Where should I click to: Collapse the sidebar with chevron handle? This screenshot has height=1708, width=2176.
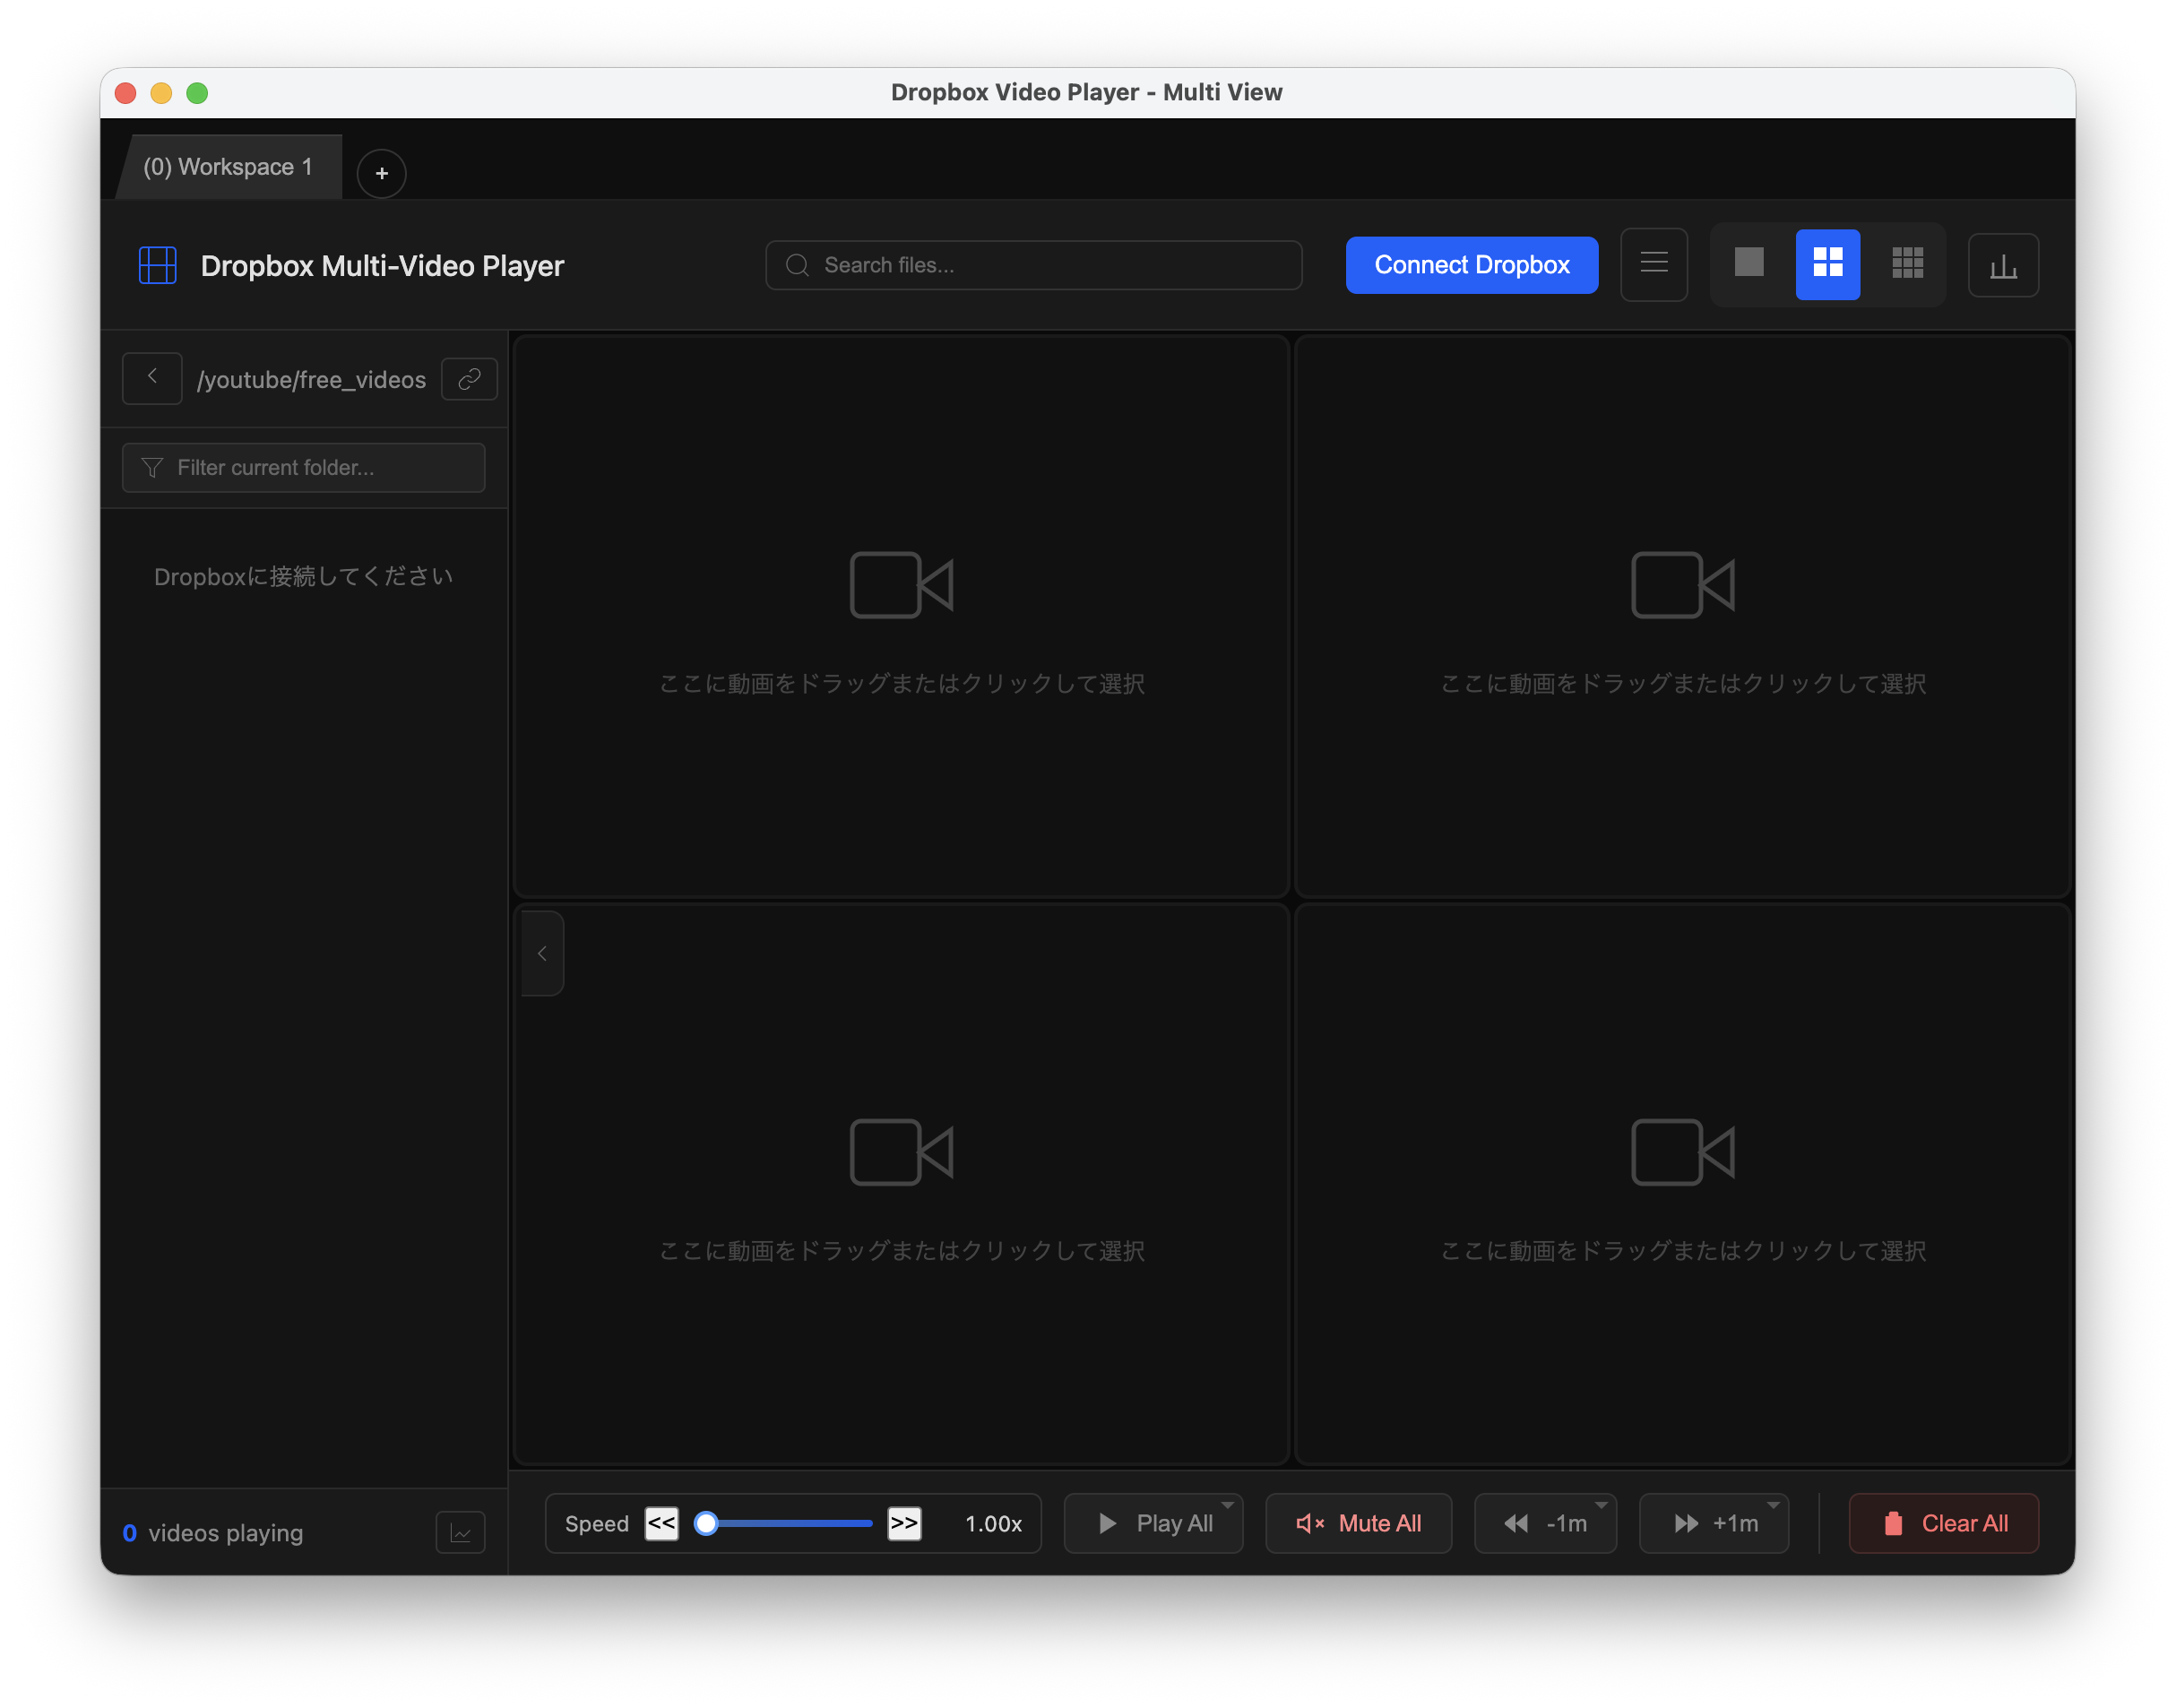coord(542,953)
